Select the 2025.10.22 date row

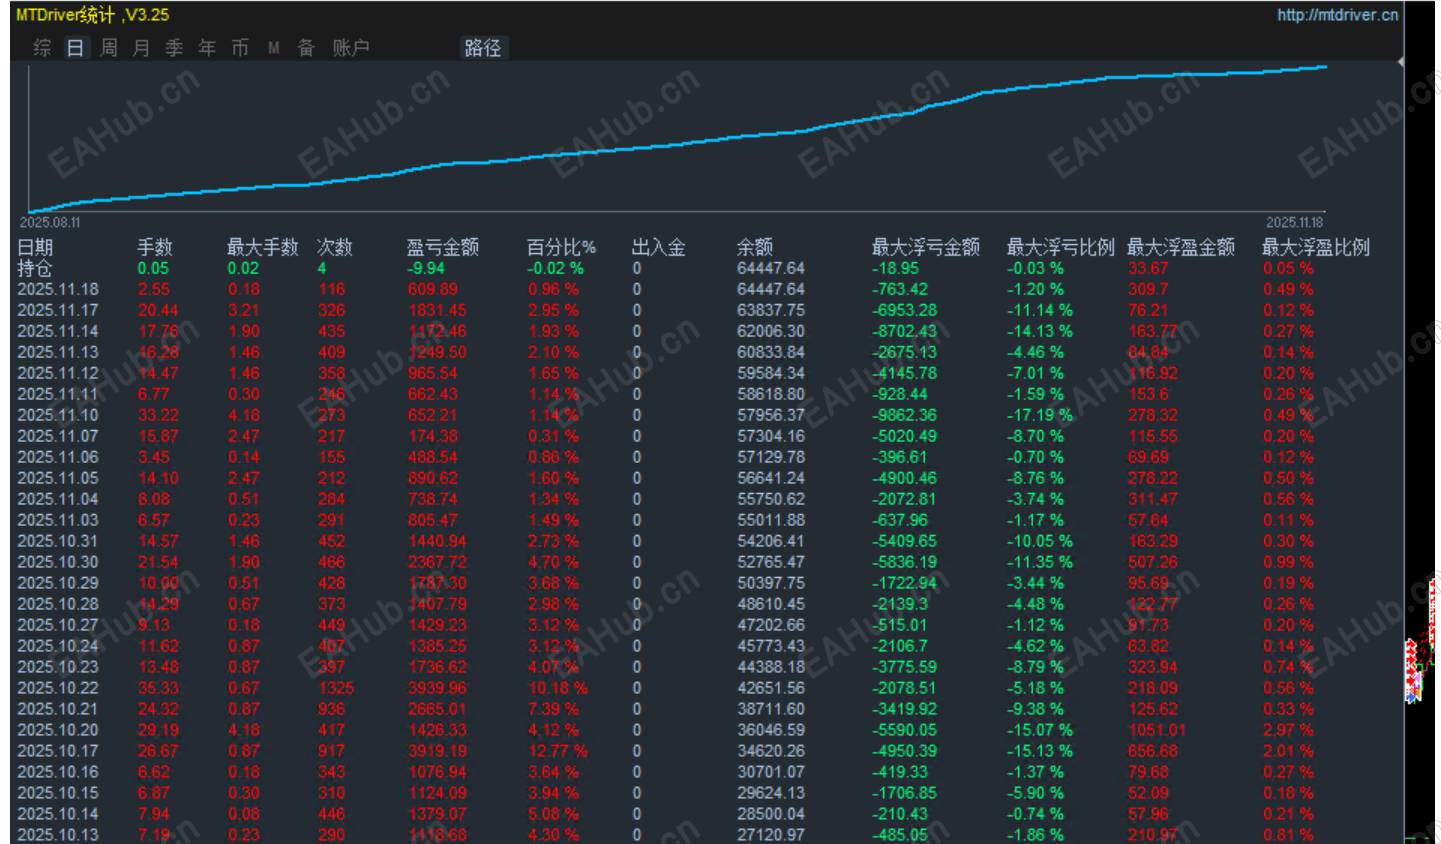[58, 688]
